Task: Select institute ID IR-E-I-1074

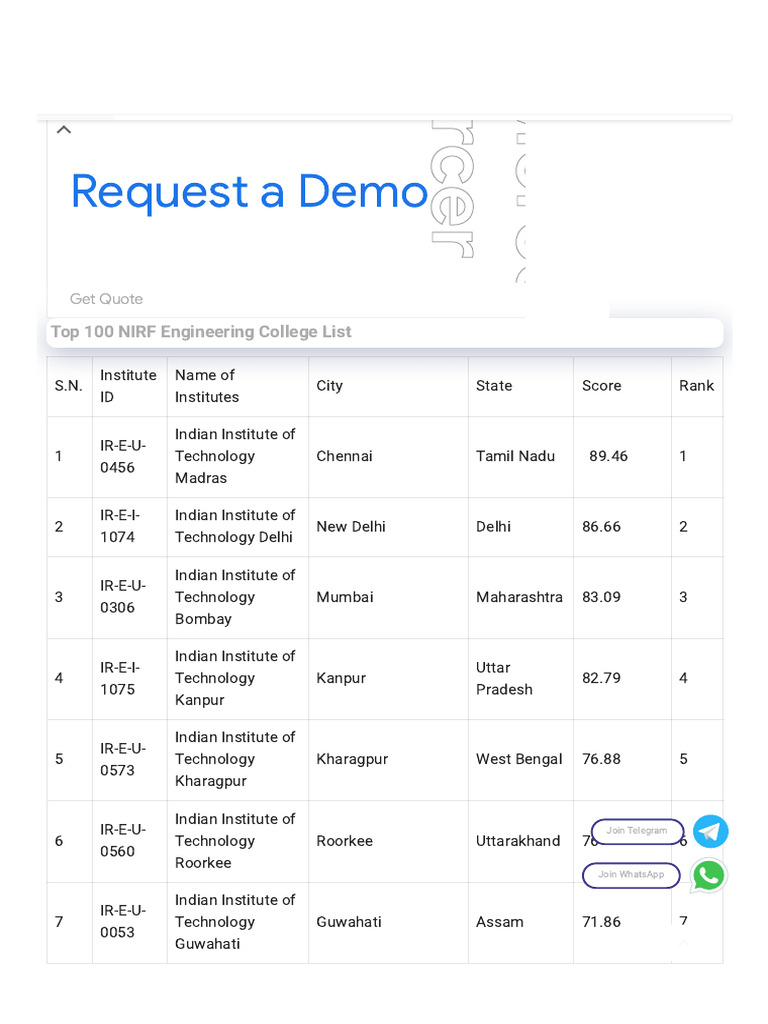Action: (x=120, y=526)
